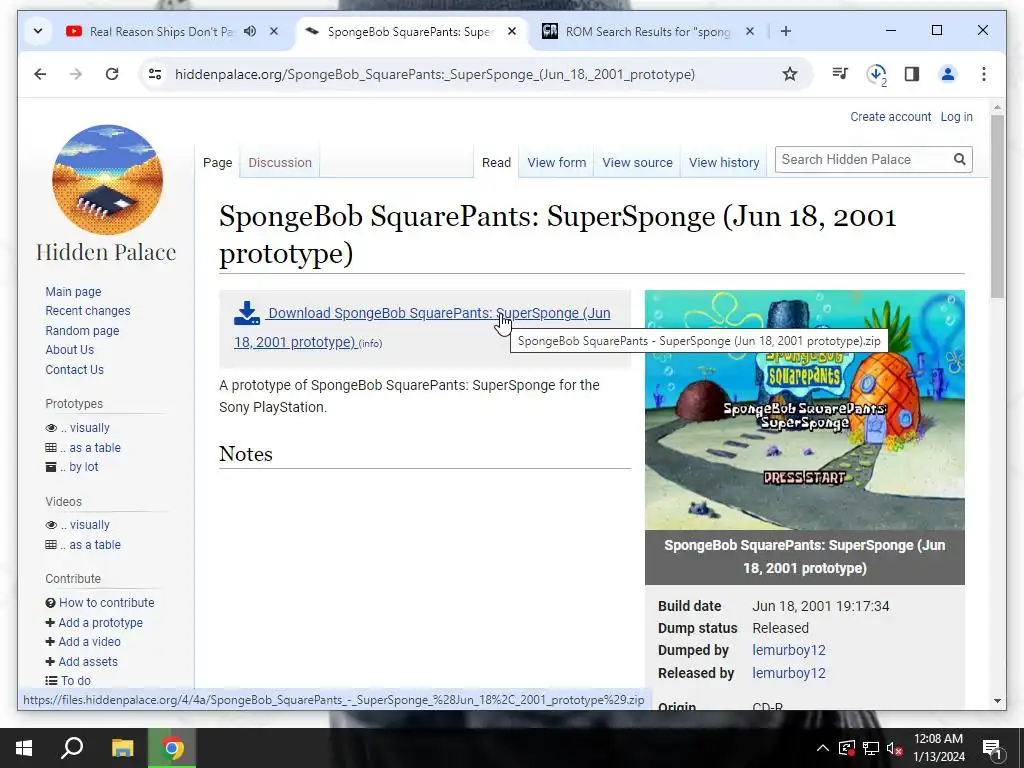The image size is (1024, 768).
Task: Click the download tray icon beside the link
Action: click(x=247, y=313)
